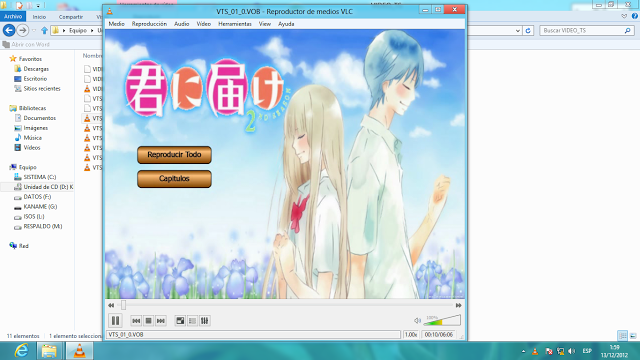Screen dimensions: 640x360
Task: Open system tray volume icon
Action: [x=572, y=351]
